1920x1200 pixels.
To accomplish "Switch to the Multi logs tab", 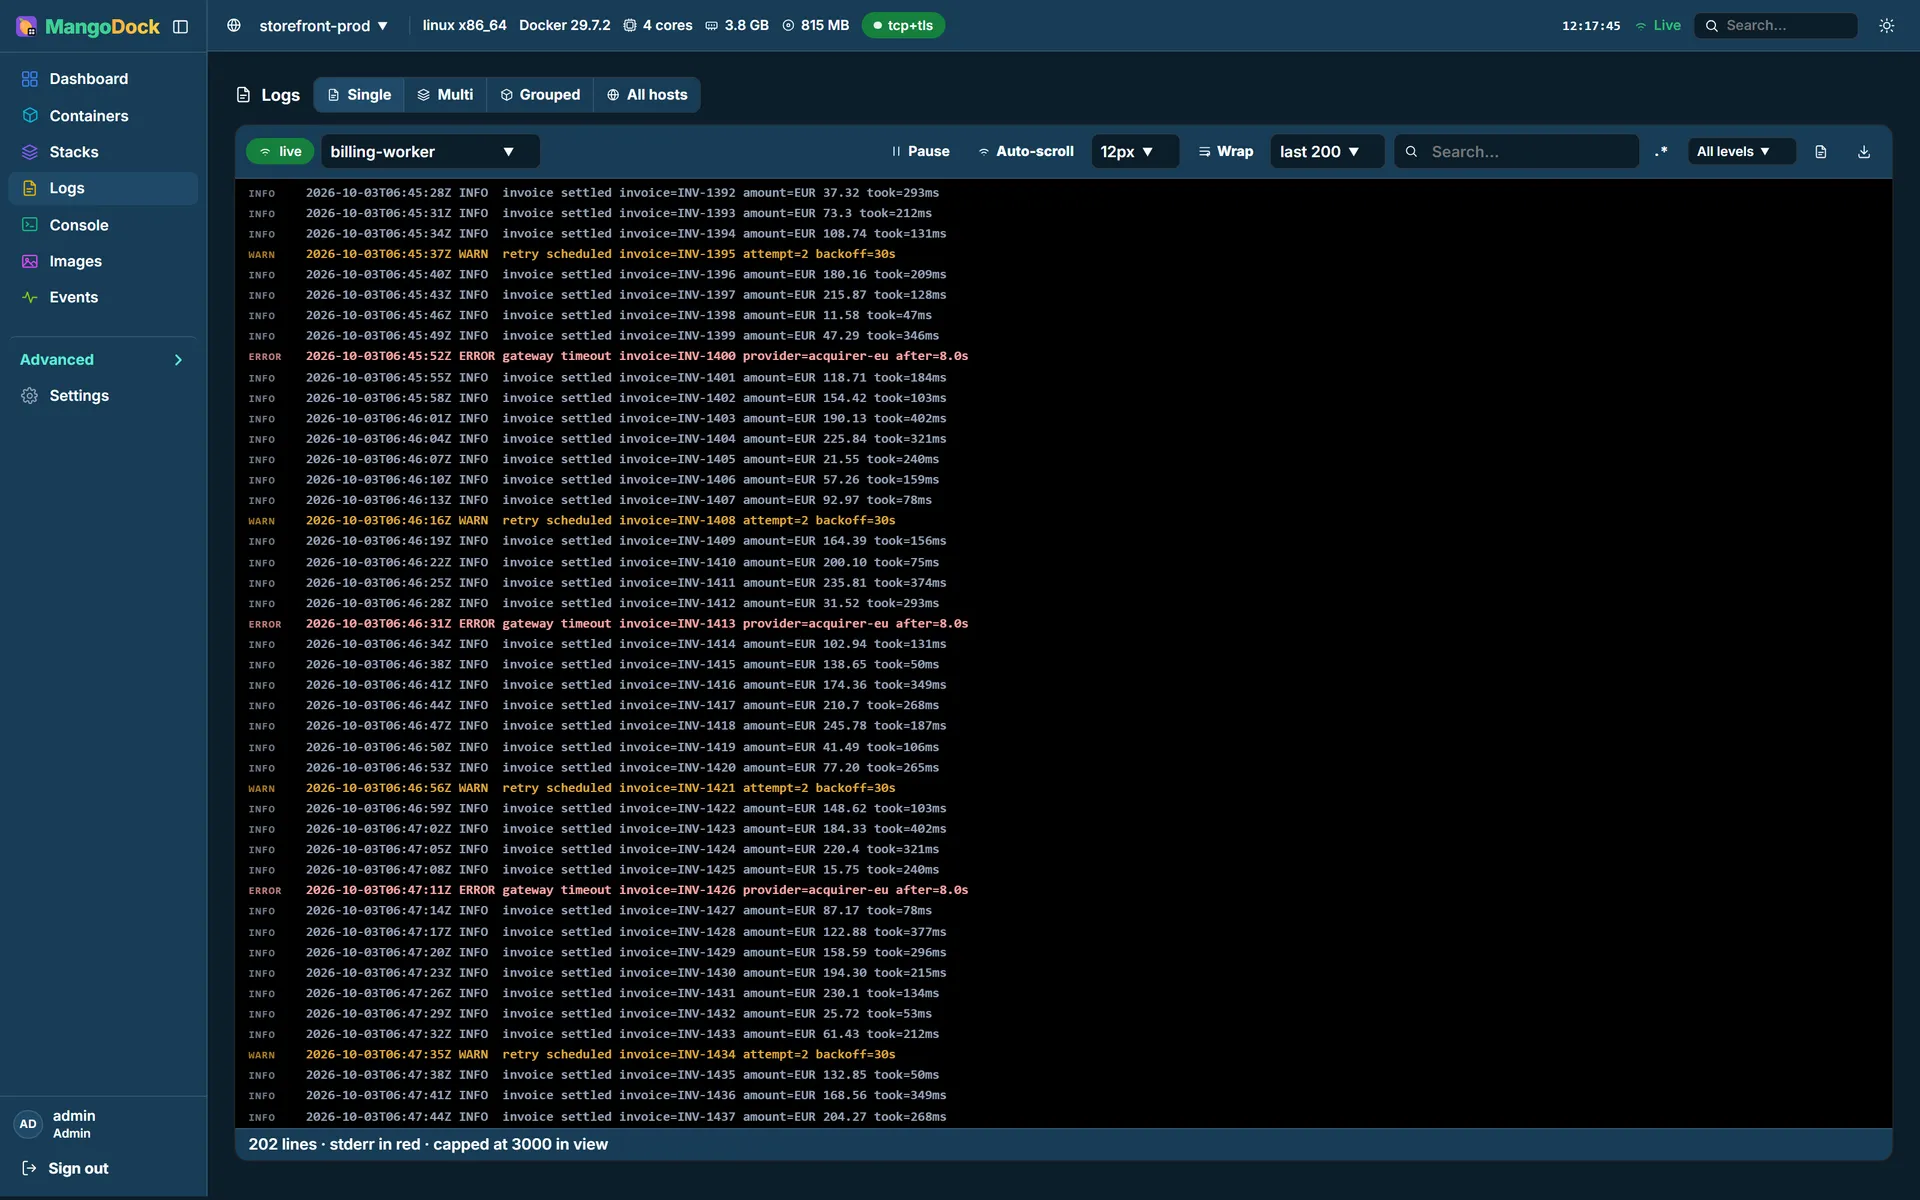I will click(446, 95).
